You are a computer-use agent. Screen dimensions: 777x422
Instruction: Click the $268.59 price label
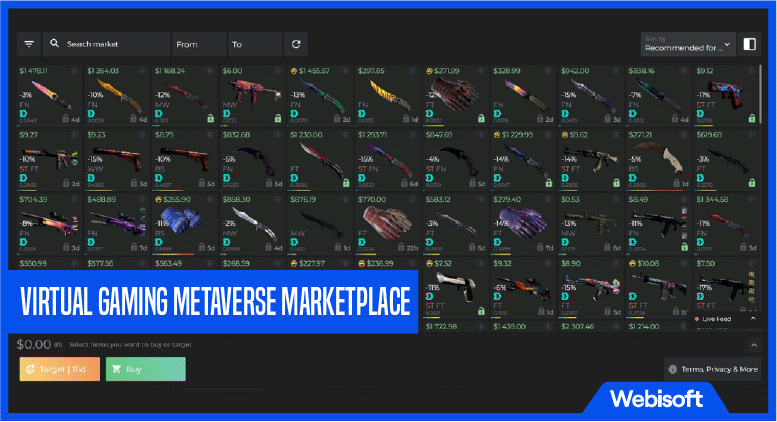click(236, 264)
